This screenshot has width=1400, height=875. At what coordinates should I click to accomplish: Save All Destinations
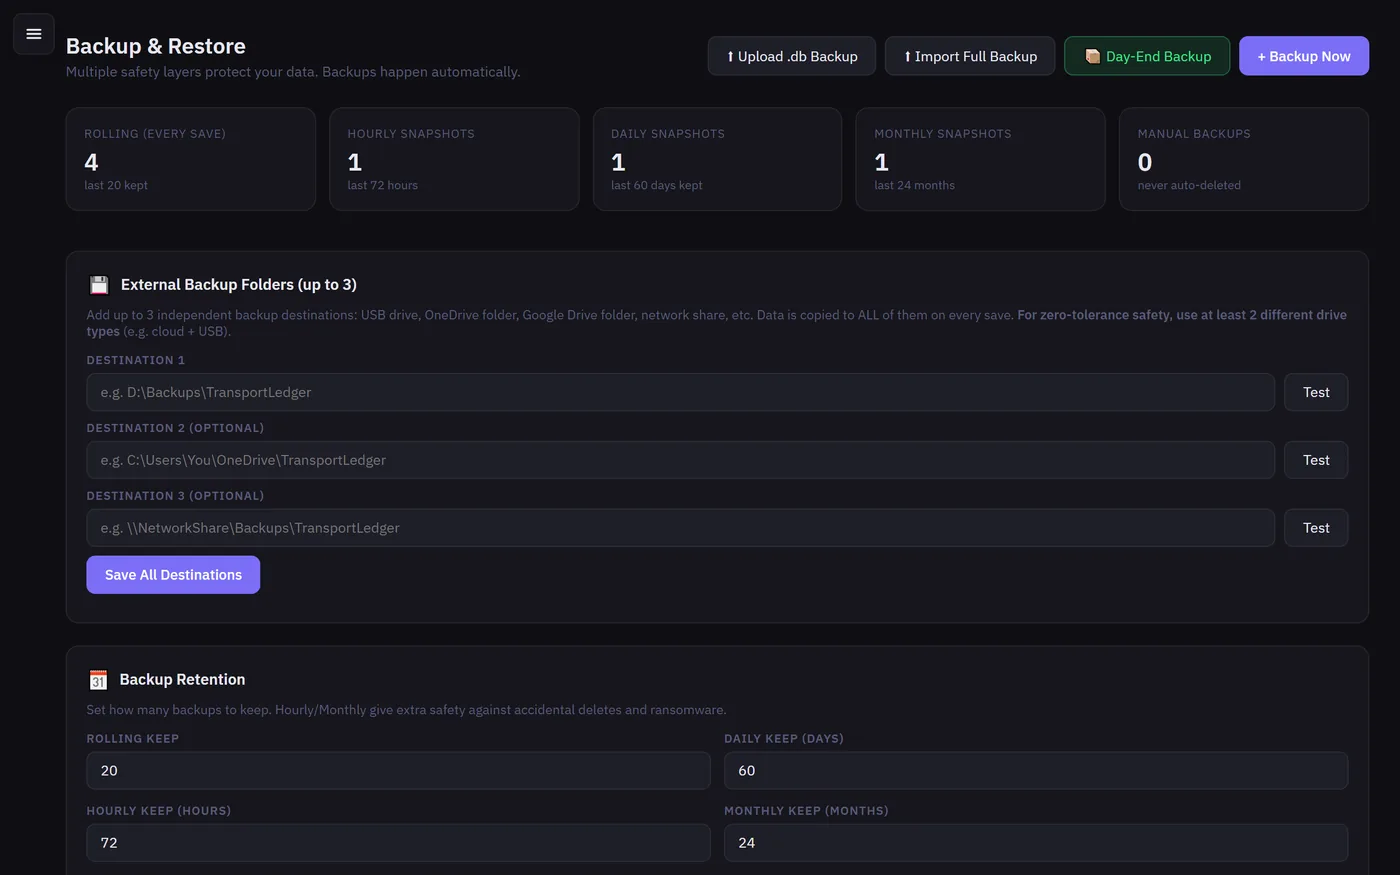[173, 575]
